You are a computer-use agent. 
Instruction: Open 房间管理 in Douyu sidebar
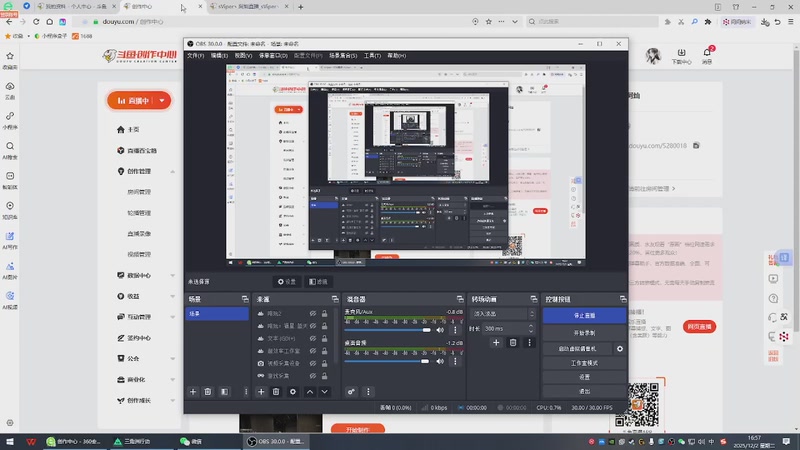click(x=139, y=192)
